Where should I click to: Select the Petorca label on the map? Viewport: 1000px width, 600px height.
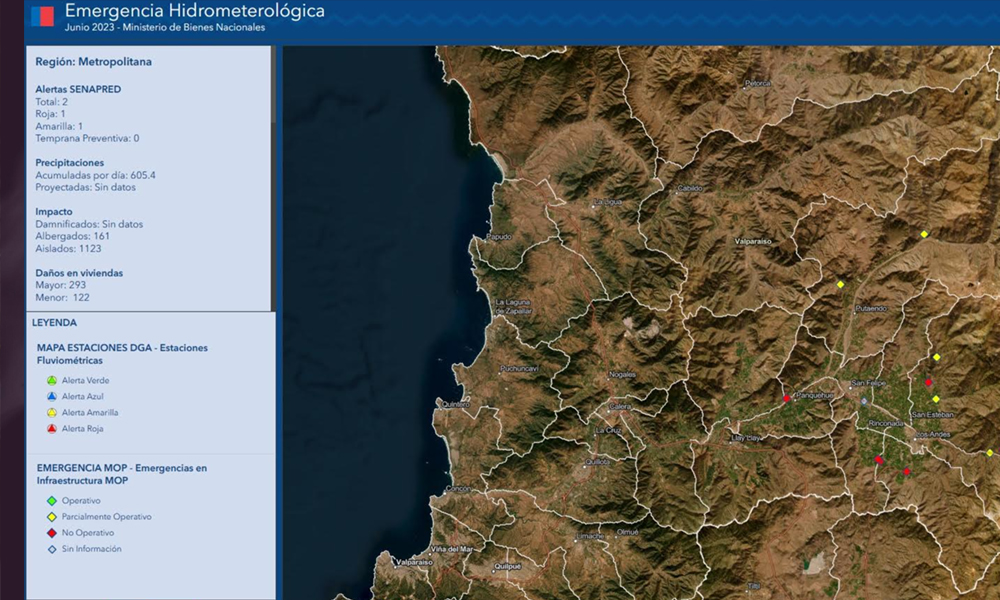[x=758, y=84]
